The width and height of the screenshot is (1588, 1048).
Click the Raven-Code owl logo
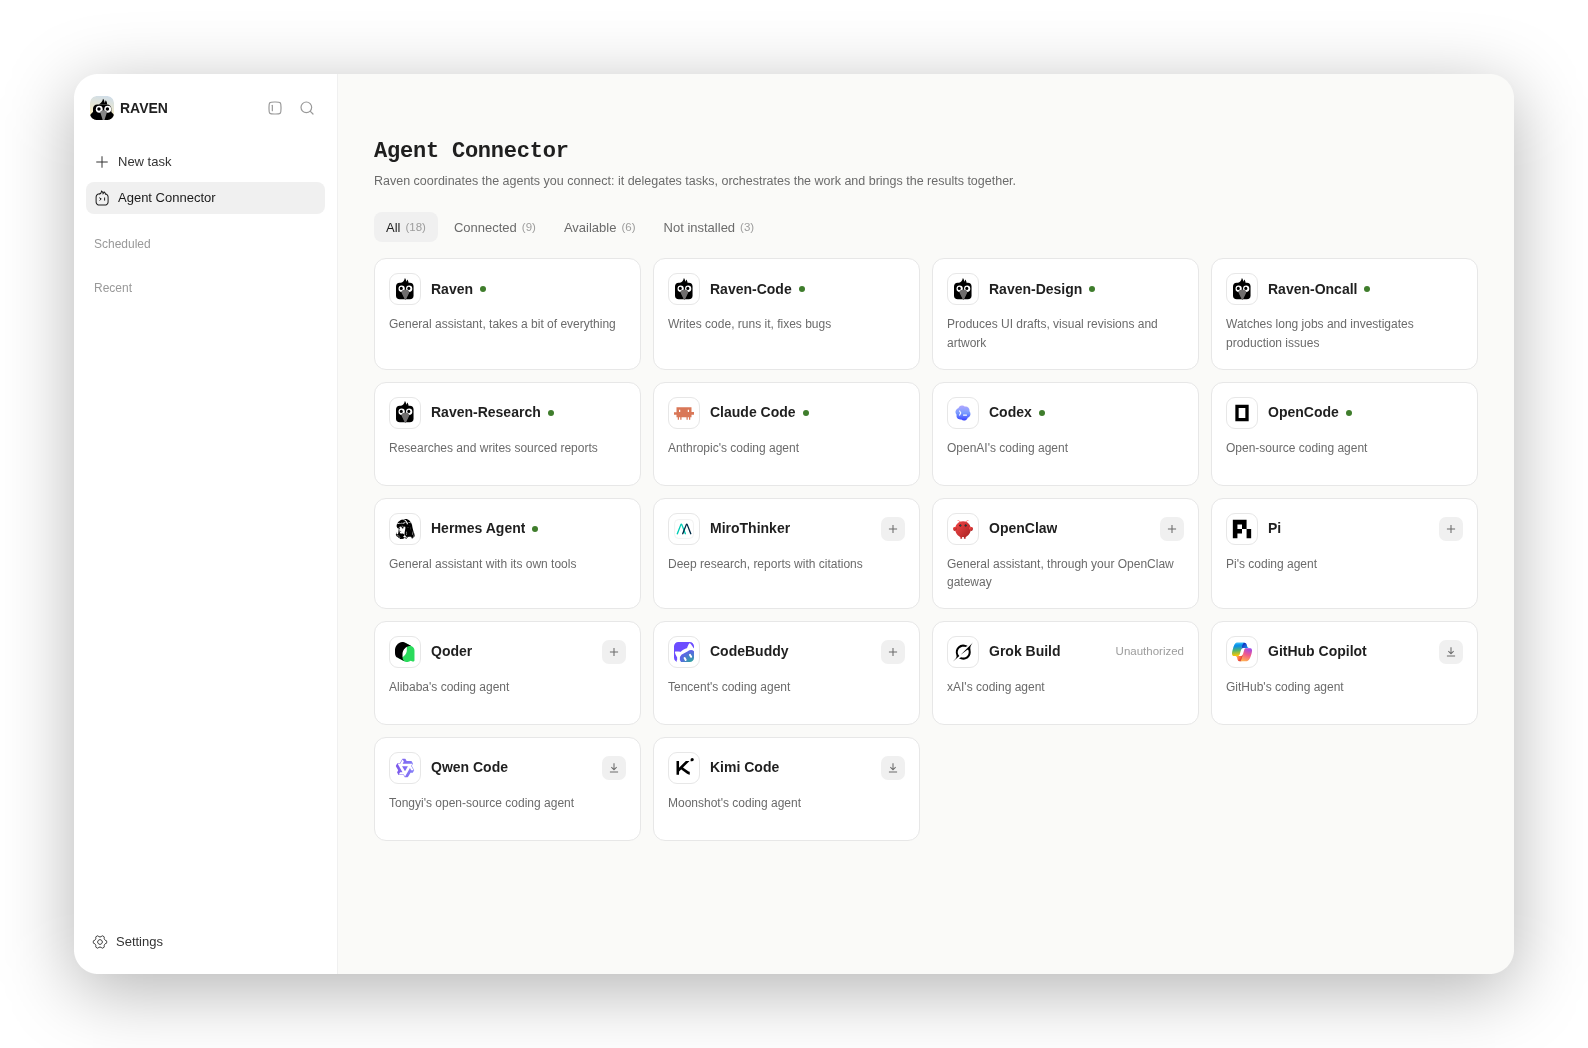[684, 289]
